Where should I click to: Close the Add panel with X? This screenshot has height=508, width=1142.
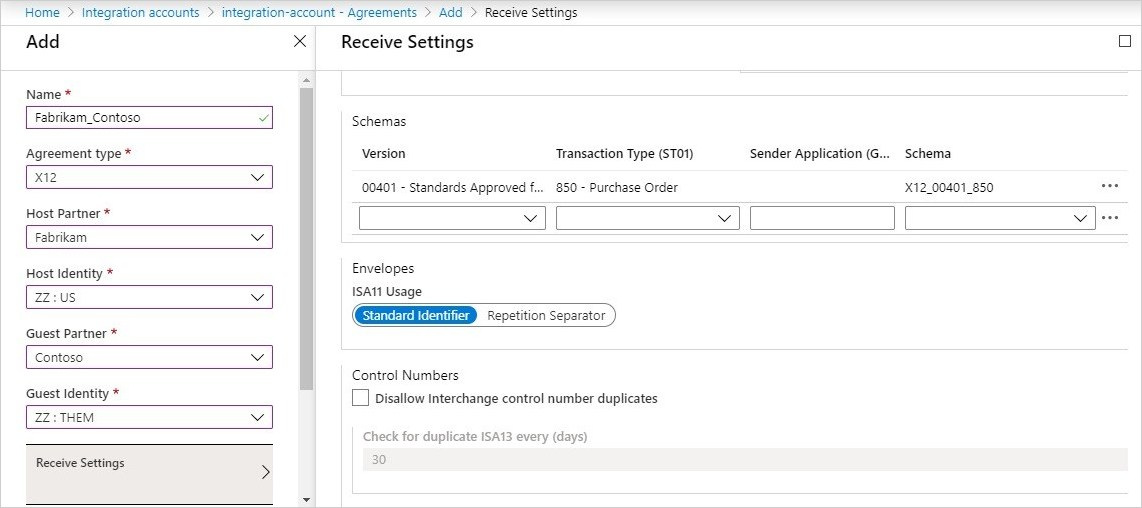click(299, 42)
